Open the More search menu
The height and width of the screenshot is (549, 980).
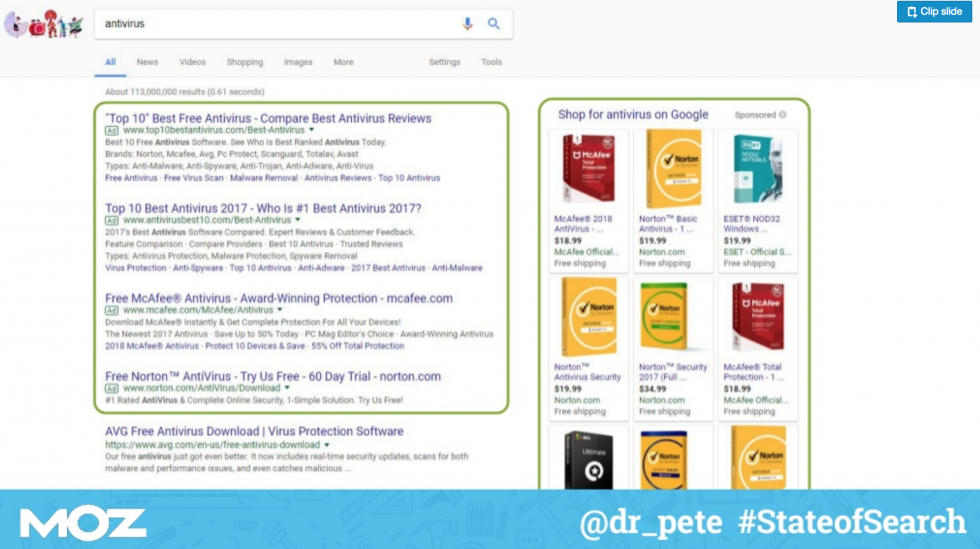[343, 62]
